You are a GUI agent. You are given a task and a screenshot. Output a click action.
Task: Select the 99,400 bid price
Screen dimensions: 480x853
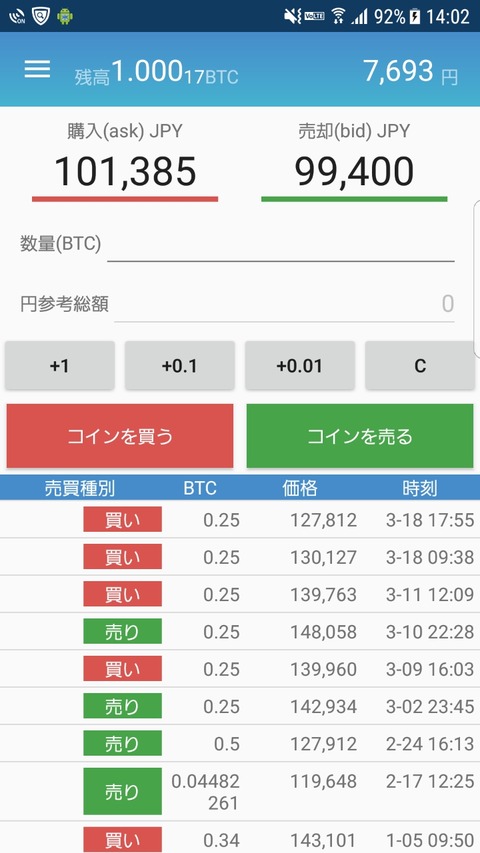(x=354, y=171)
